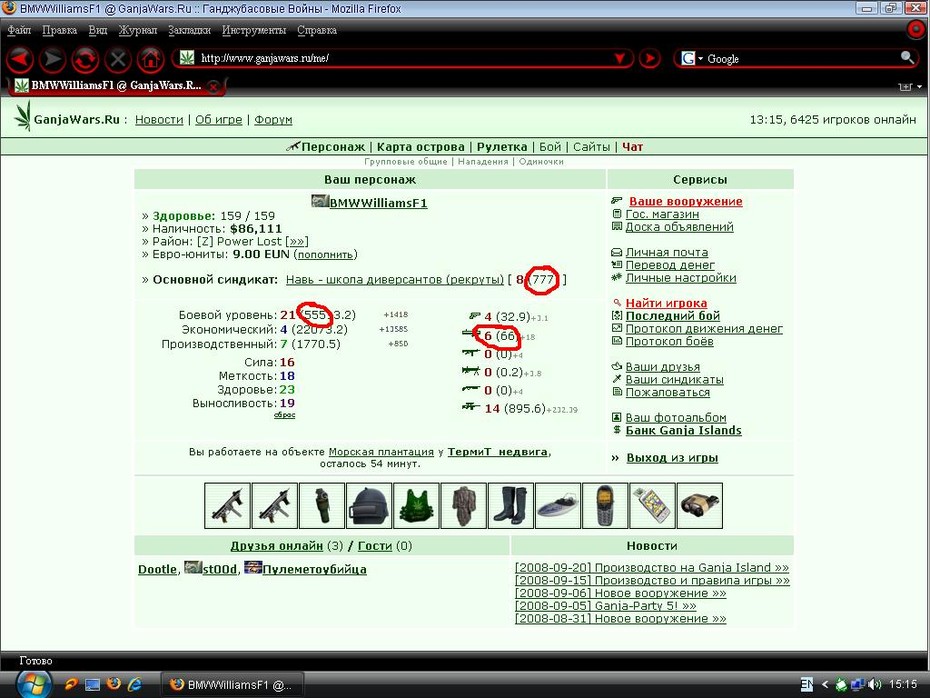Screen dimensions: 930x698
Task: Open the Новости link in header
Action: (159, 120)
